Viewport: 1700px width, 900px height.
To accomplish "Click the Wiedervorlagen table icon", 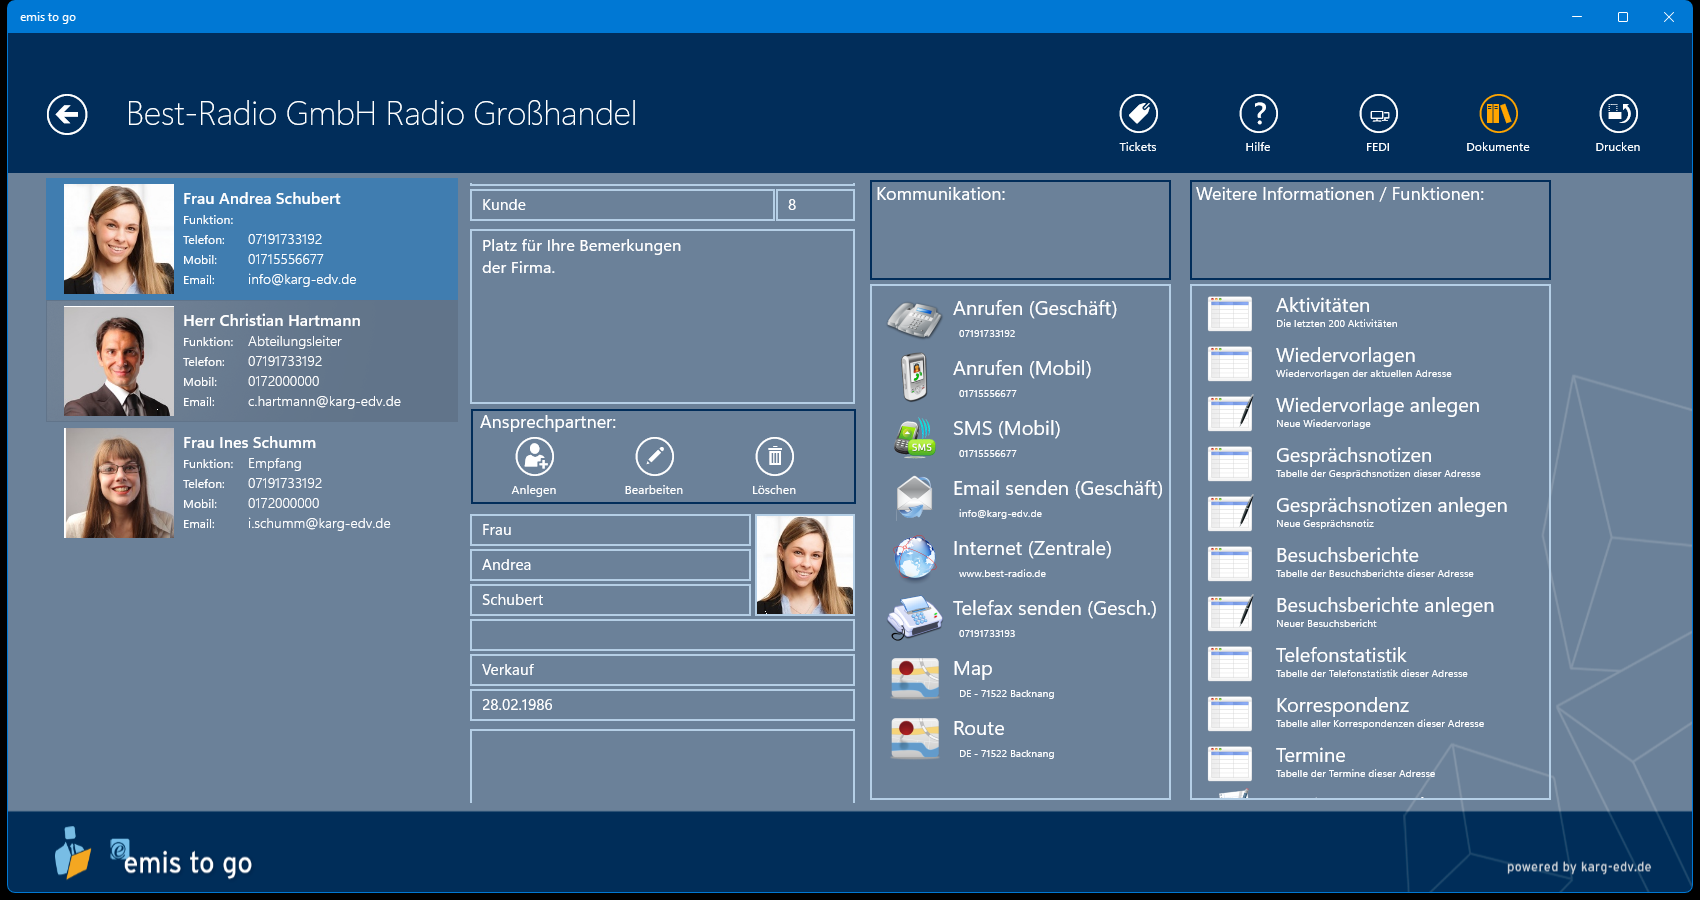I will [x=1230, y=364].
